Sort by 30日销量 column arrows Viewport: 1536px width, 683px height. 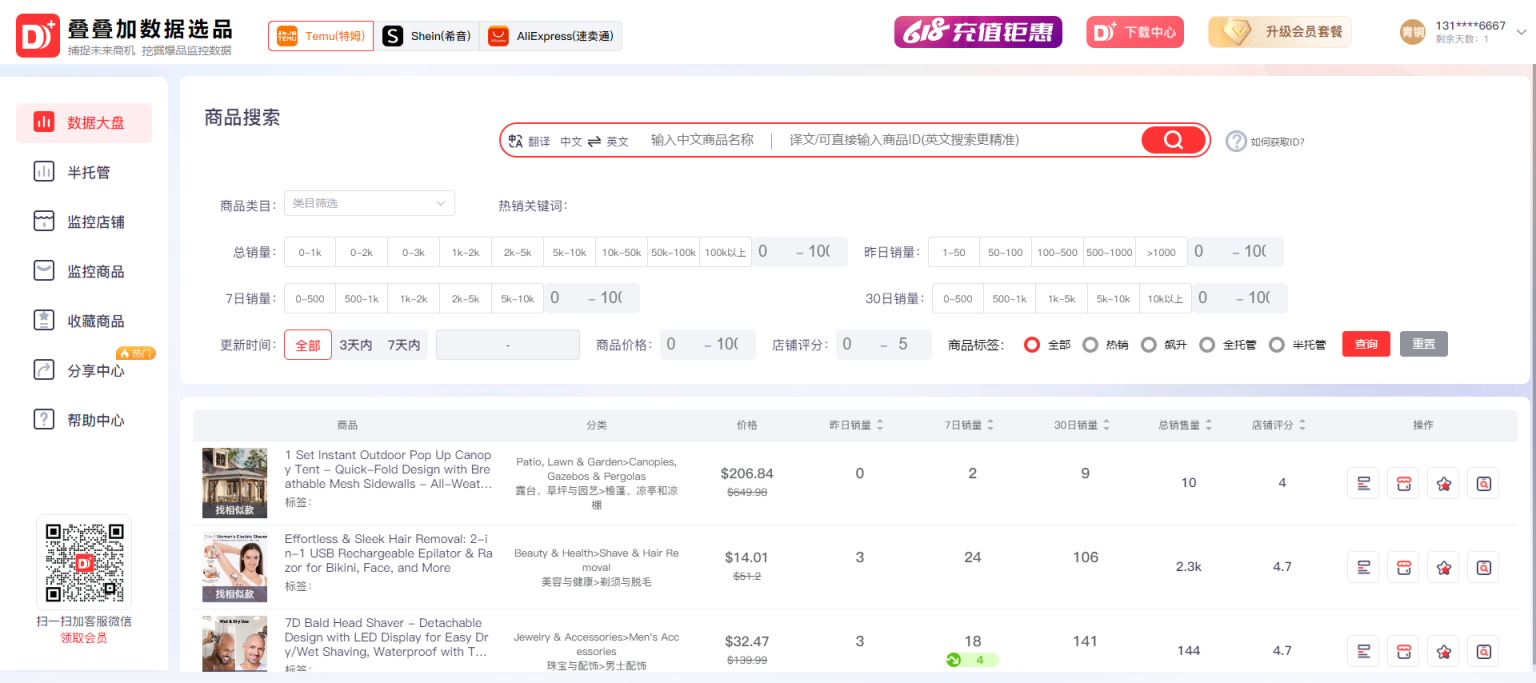[1106, 425]
